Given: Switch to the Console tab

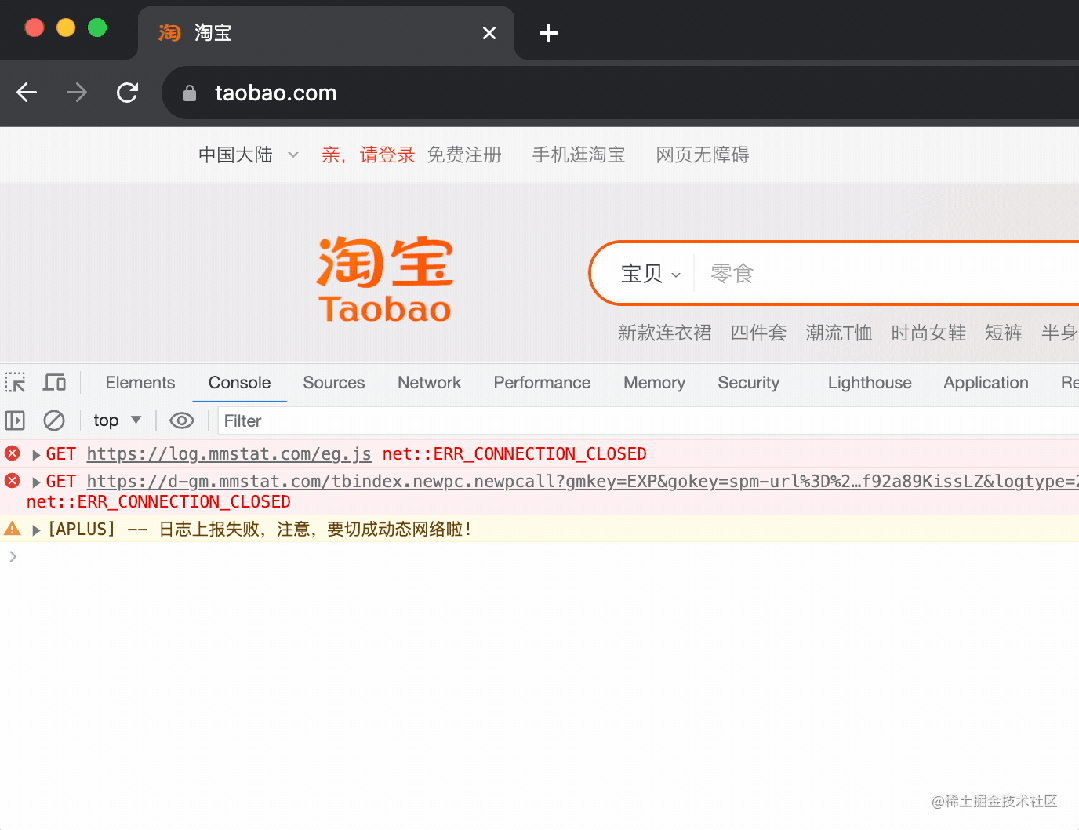Looking at the screenshot, I should 239,383.
